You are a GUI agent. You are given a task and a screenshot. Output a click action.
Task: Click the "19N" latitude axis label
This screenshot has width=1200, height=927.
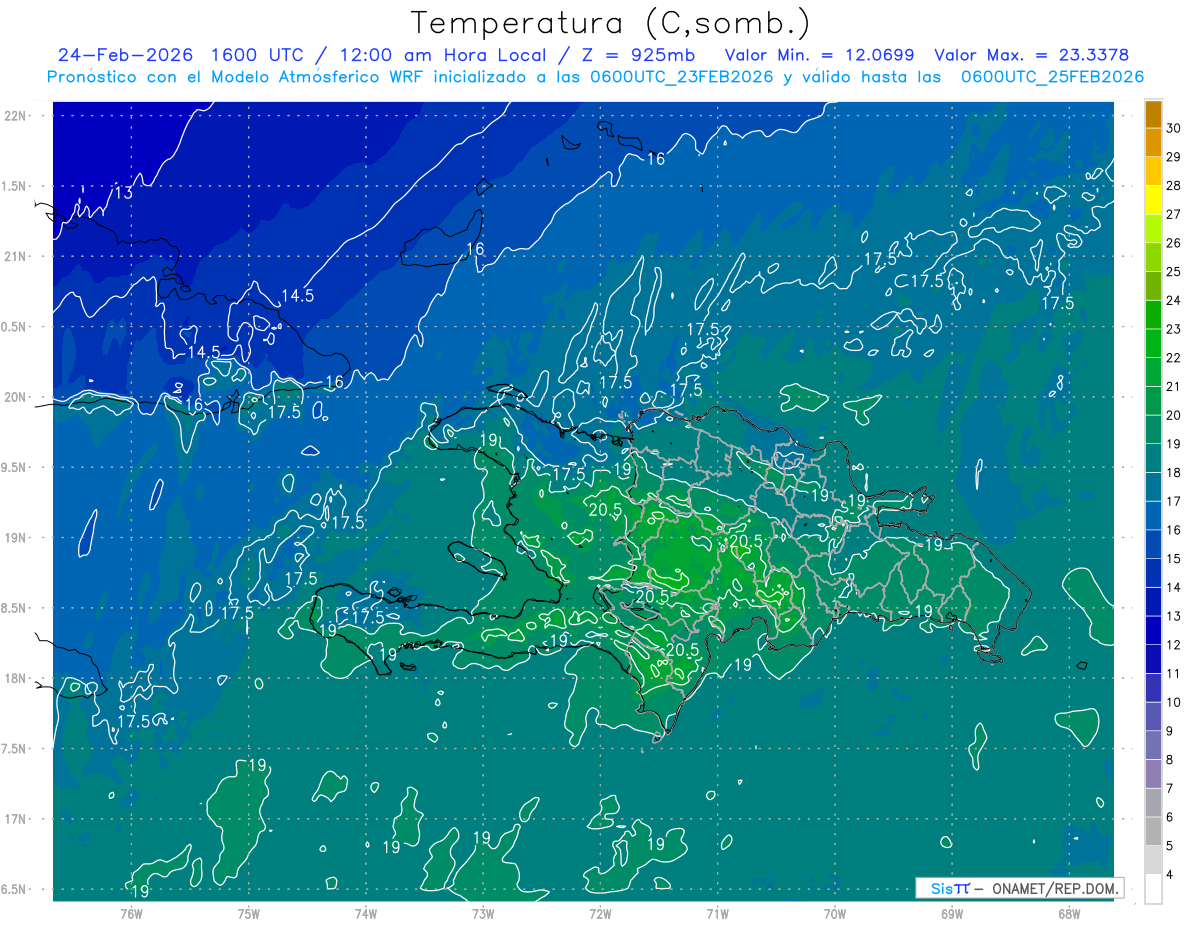pos(17,538)
